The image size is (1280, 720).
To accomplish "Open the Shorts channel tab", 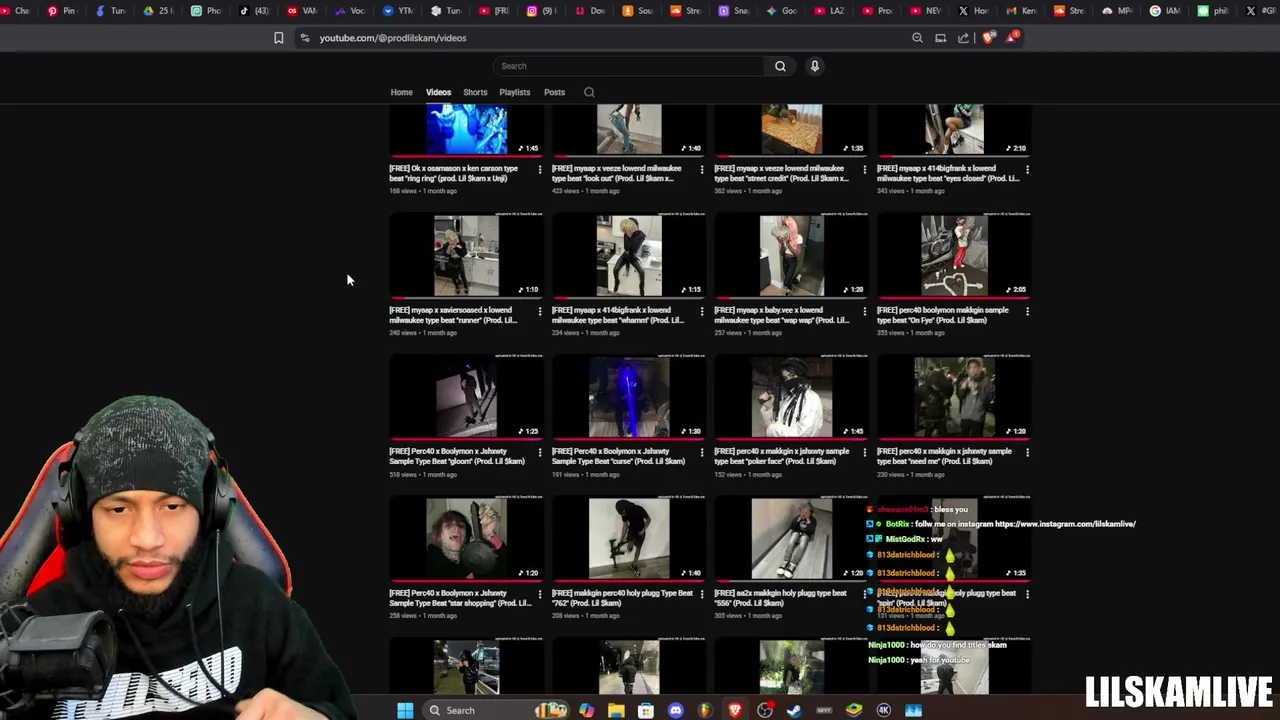I will click(475, 92).
